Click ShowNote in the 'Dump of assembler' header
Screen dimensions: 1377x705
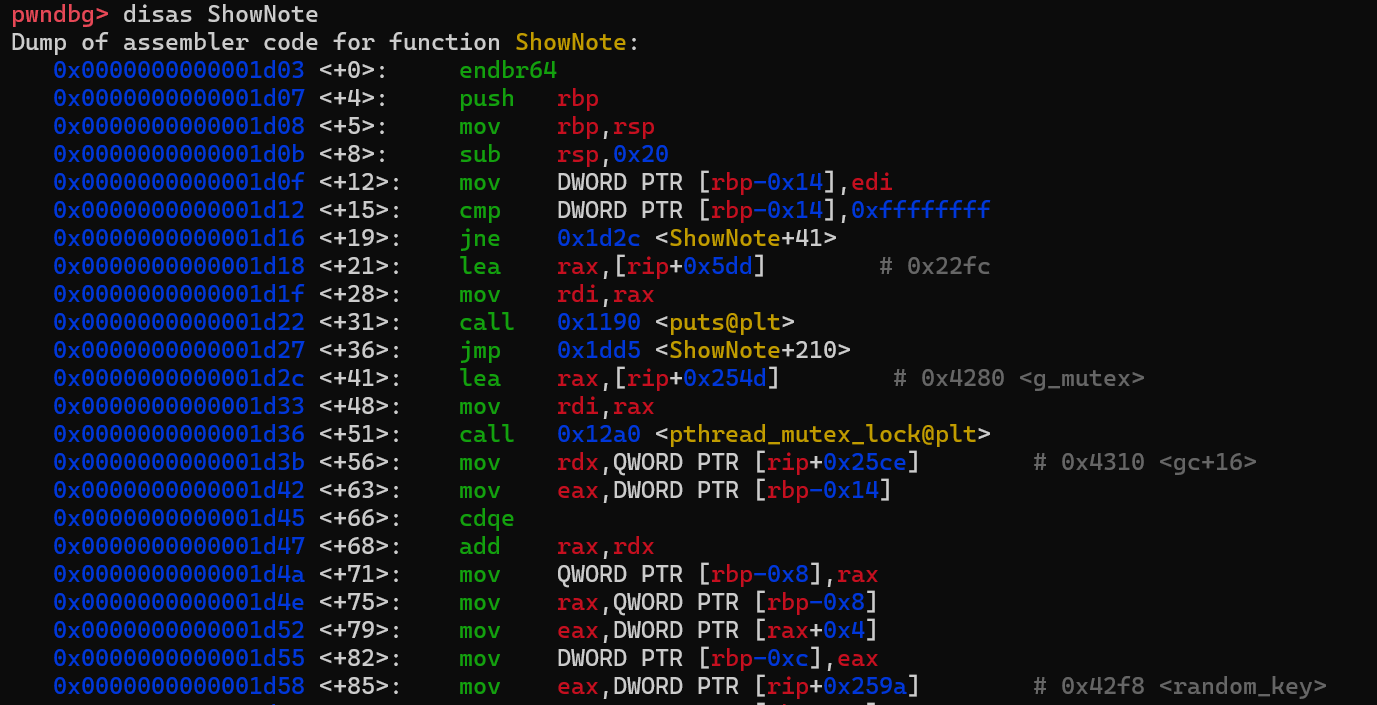pyautogui.click(x=572, y=42)
